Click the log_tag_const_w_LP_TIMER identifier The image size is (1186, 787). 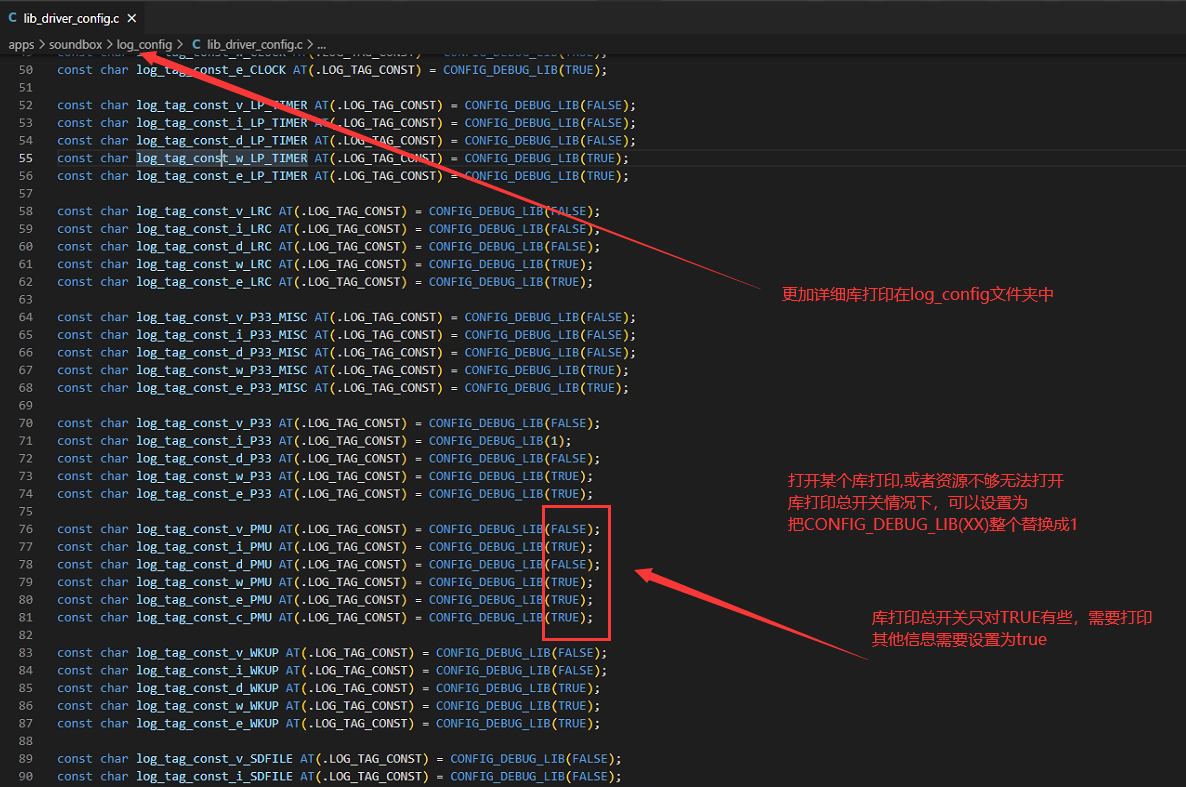(x=222, y=158)
